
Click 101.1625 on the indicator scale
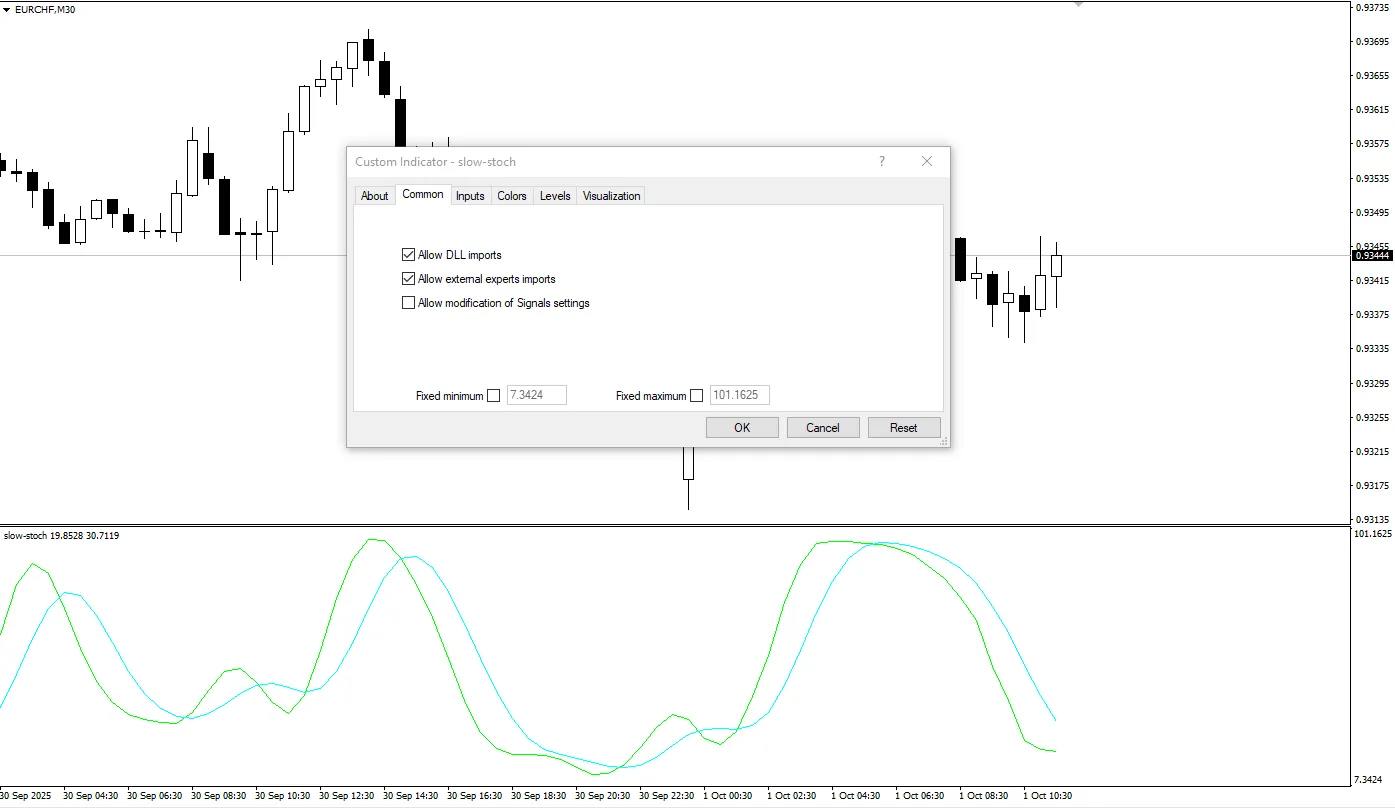(x=1372, y=535)
